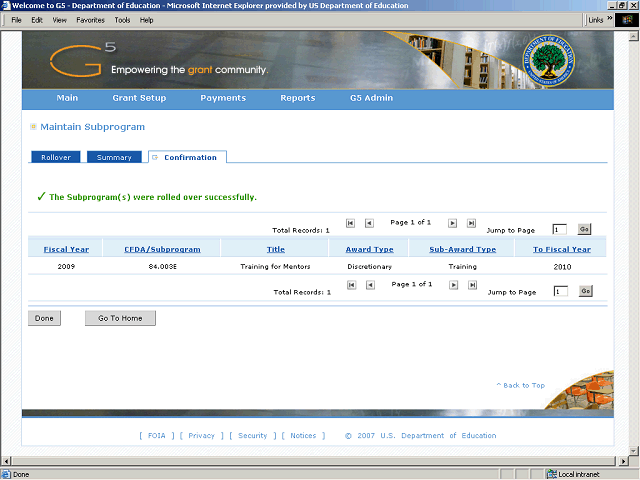This screenshot has width=640, height=480.
Task: Open the Help menu
Action: coord(147,20)
